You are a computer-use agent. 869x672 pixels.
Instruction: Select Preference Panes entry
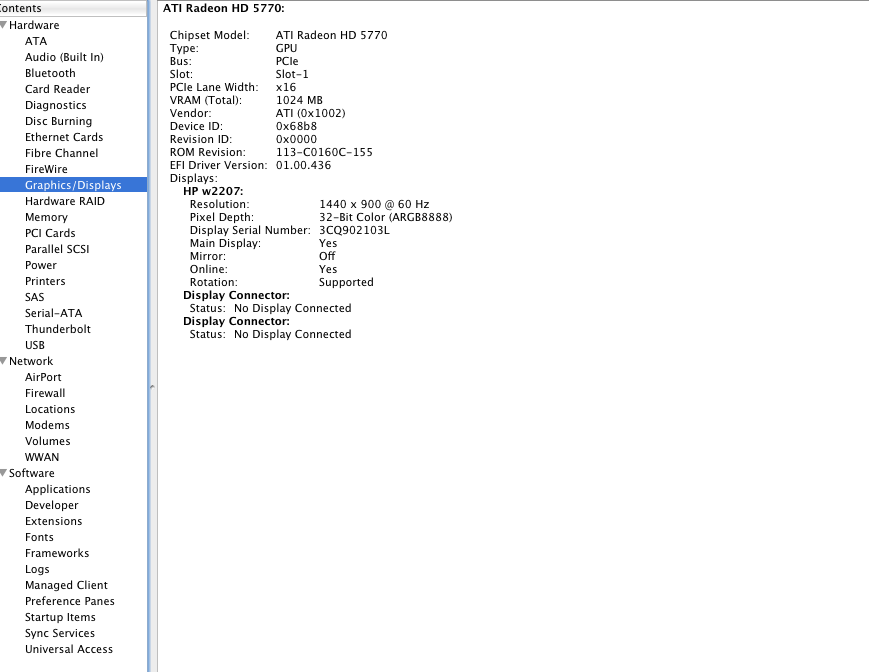(x=70, y=602)
